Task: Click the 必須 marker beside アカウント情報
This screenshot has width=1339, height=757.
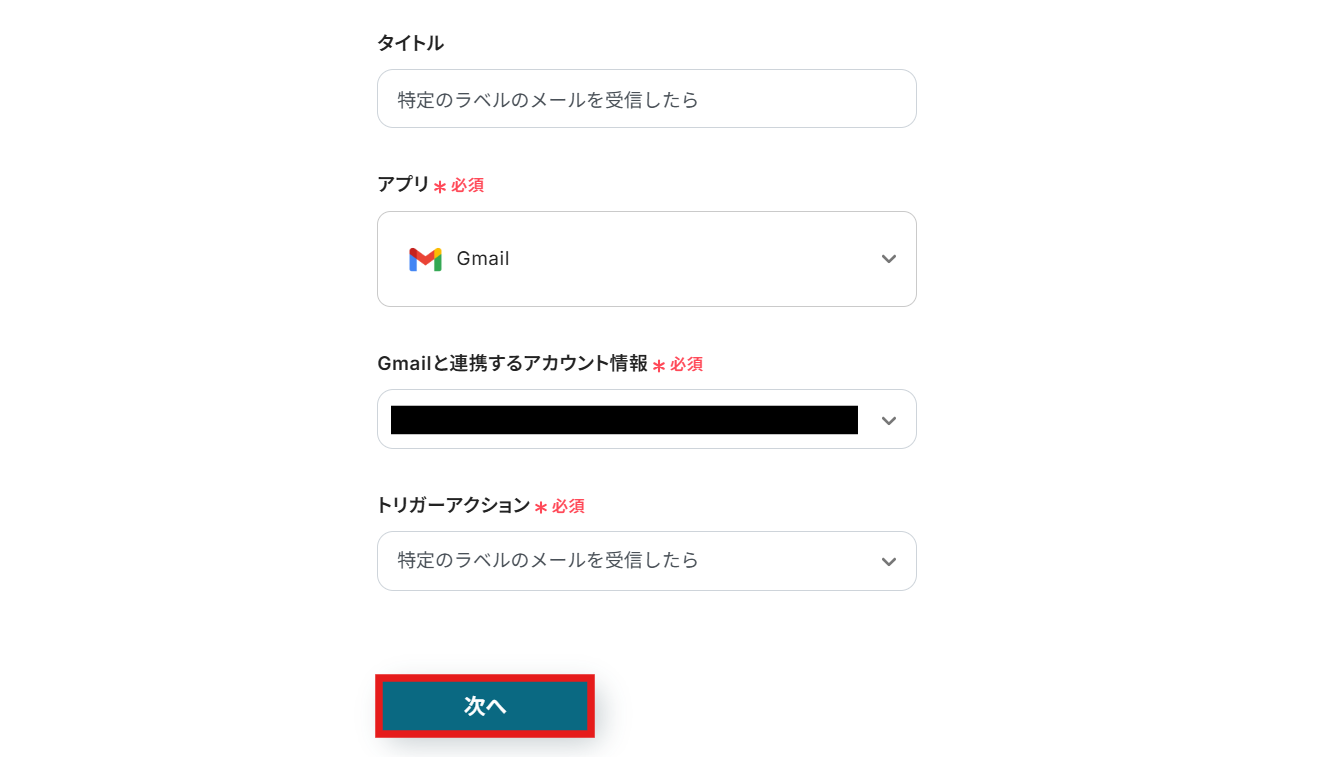Action: 687,365
